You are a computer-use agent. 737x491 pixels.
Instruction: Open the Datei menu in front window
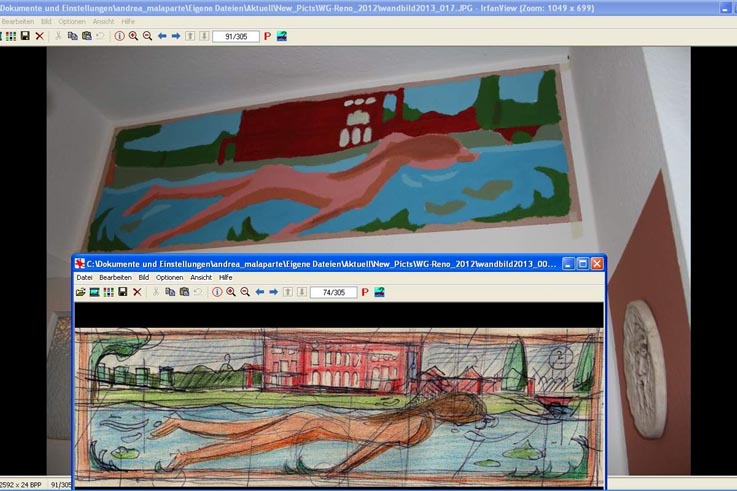coord(84,277)
